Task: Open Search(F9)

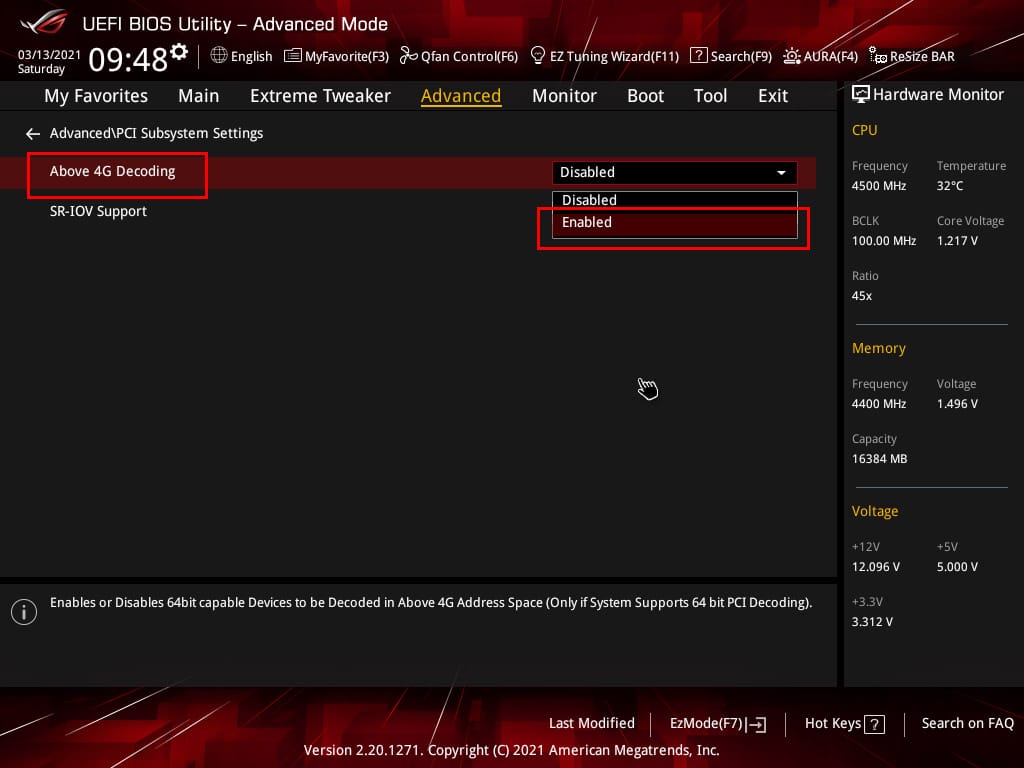Action: pos(731,56)
